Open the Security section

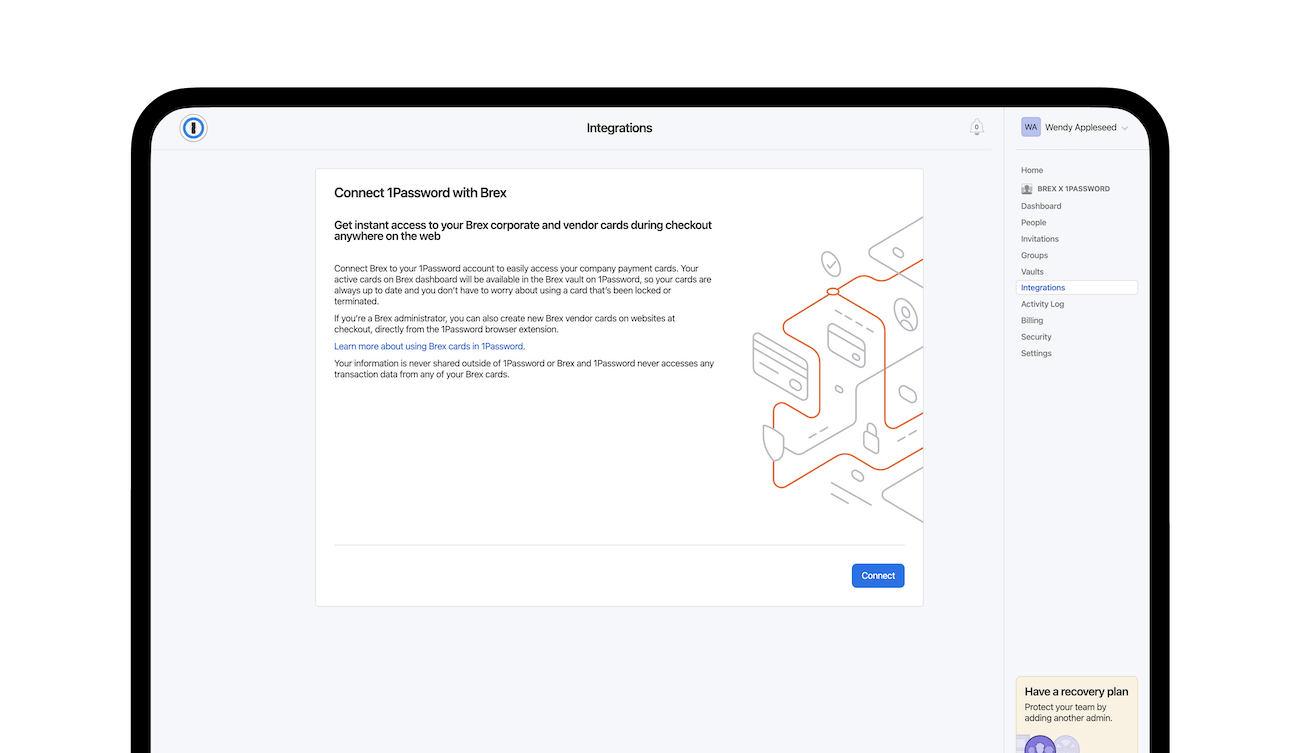[1036, 337]
